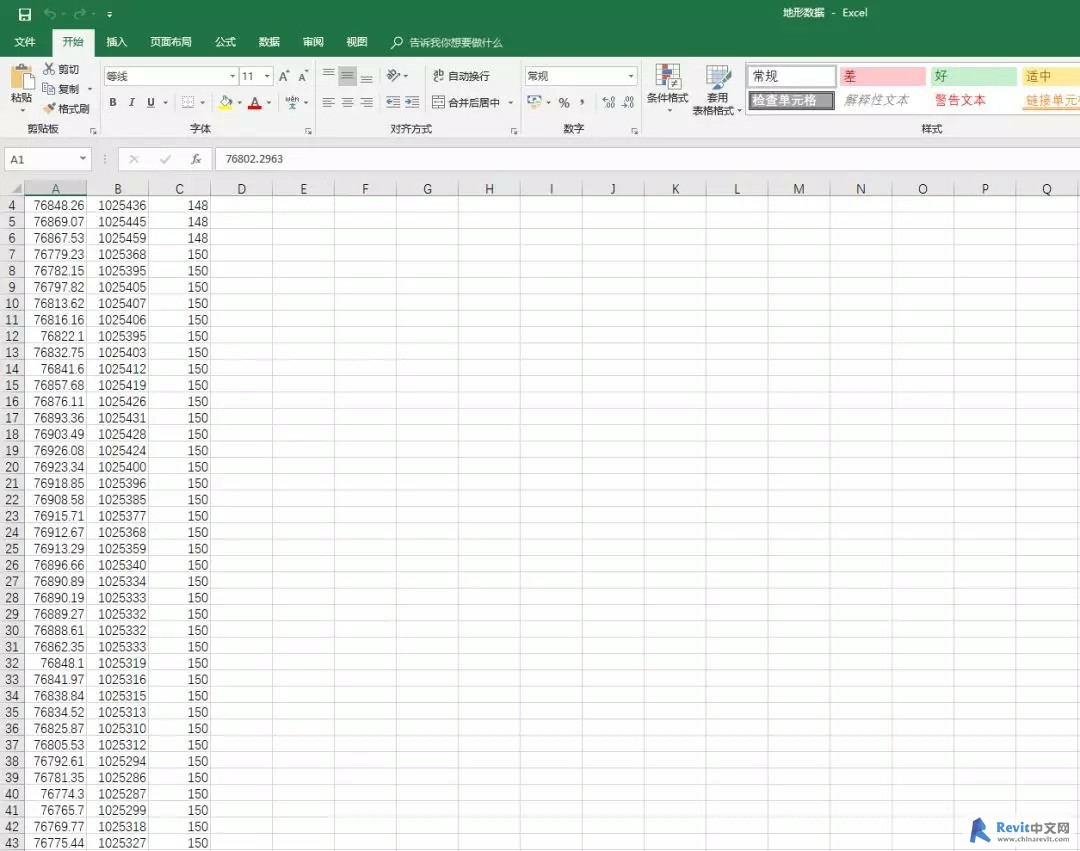Image resolution: width=1080 pixels, height=851 pixels.
Task: Open Conditional Formatting (条件格式)
Action: [x=667, y=89]
